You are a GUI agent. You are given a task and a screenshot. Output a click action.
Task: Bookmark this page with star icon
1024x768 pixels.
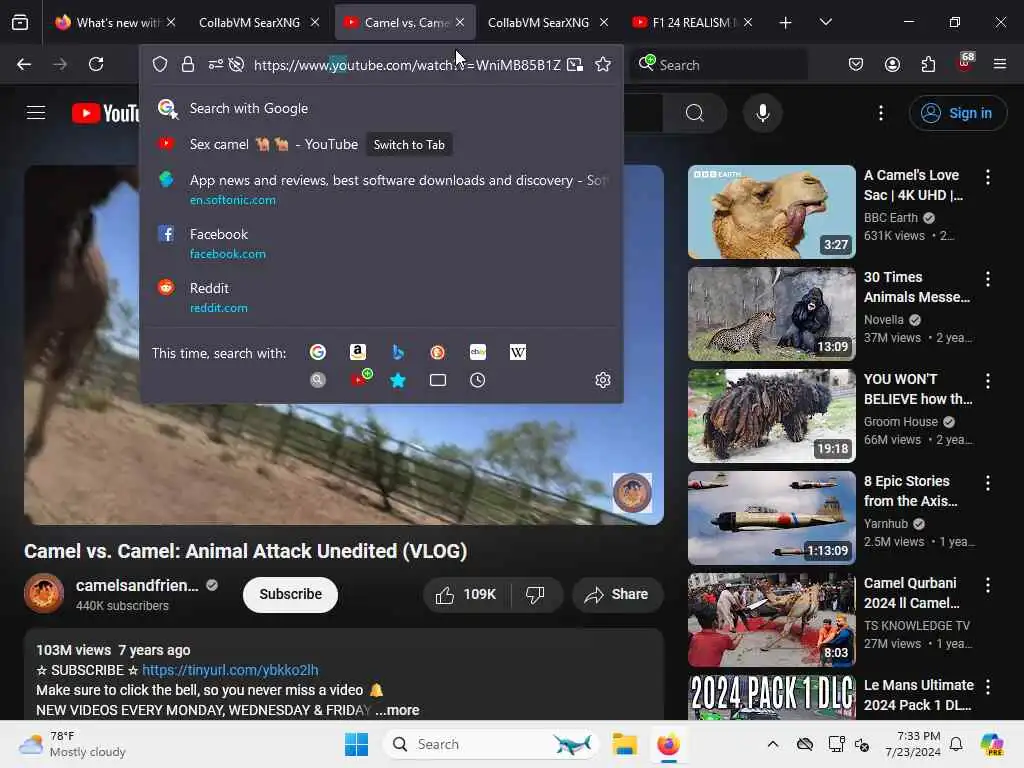pyautogui.click(x=603, y=64)
